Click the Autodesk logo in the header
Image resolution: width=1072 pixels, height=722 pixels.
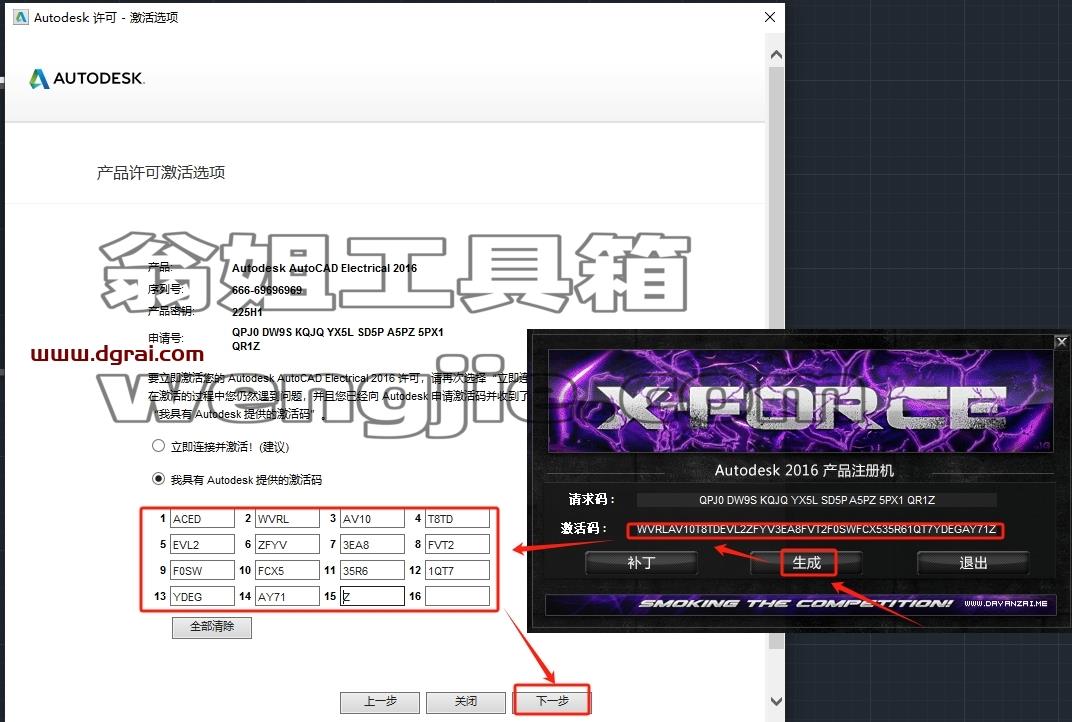(x=87, y=79)
